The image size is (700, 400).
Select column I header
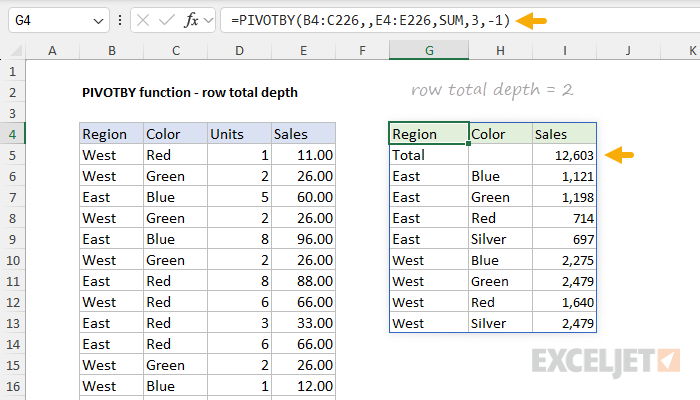(564, 51)
